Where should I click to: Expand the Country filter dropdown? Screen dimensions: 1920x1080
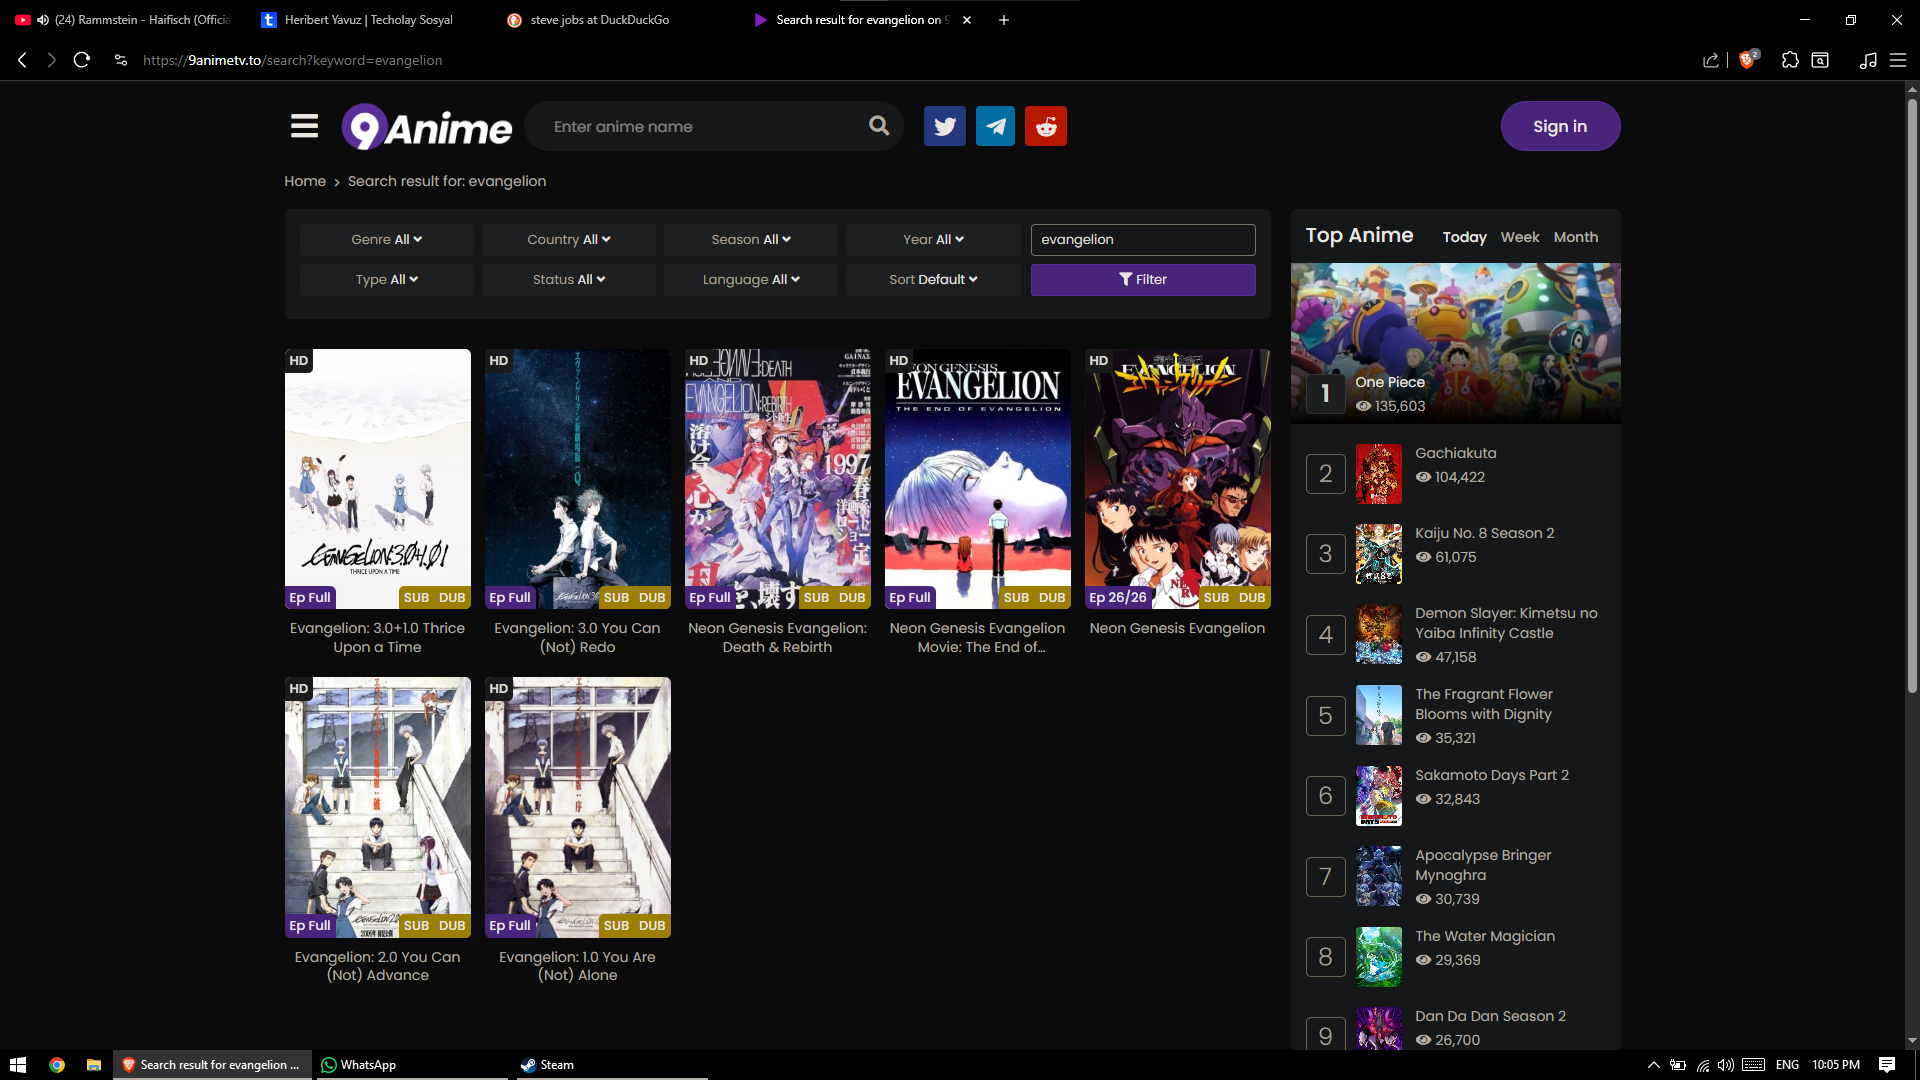(569, 240)
